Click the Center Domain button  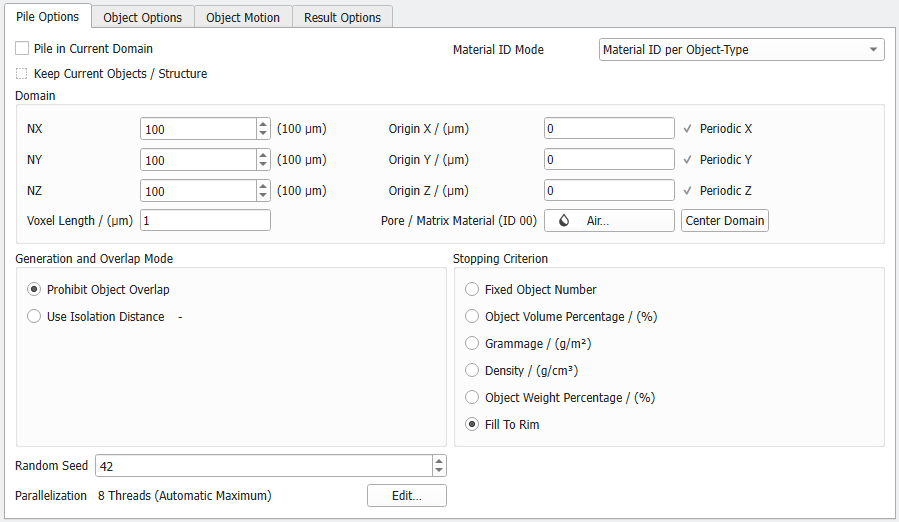coord(725,221)
